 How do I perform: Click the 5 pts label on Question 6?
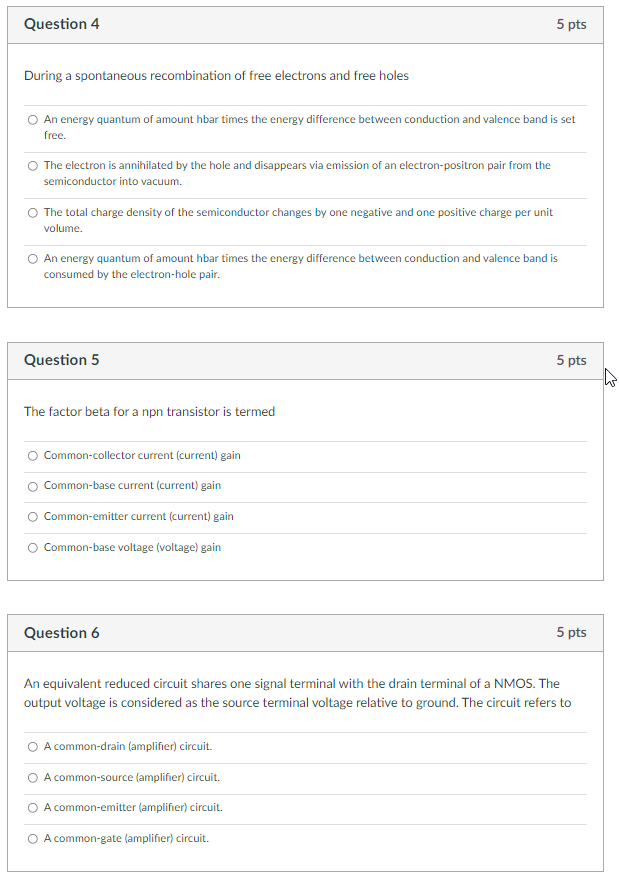[x=571, y=632]
